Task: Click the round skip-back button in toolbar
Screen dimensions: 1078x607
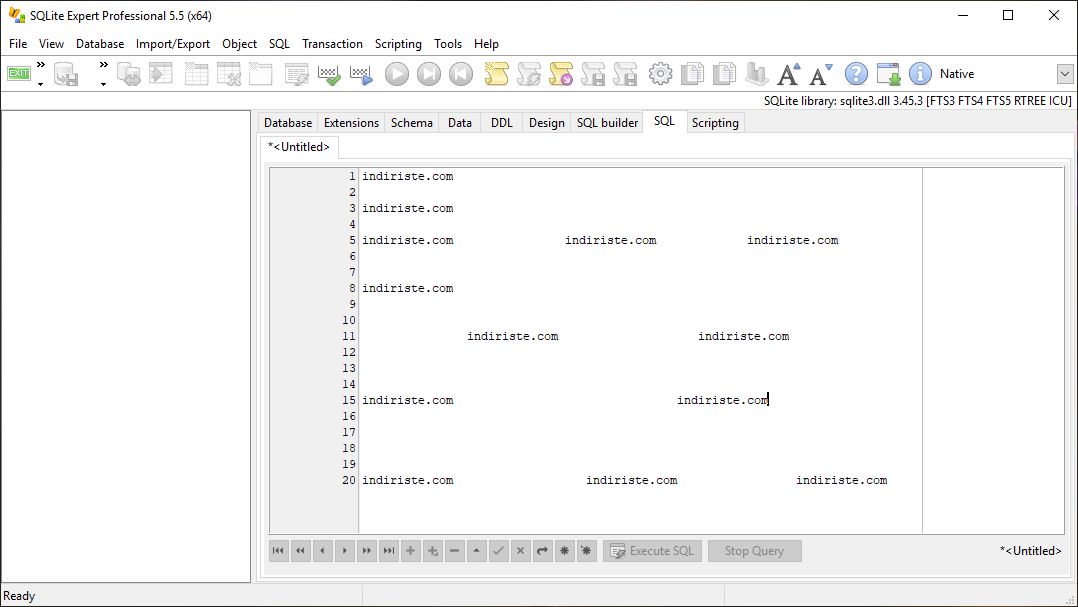Action: point(461,74)
